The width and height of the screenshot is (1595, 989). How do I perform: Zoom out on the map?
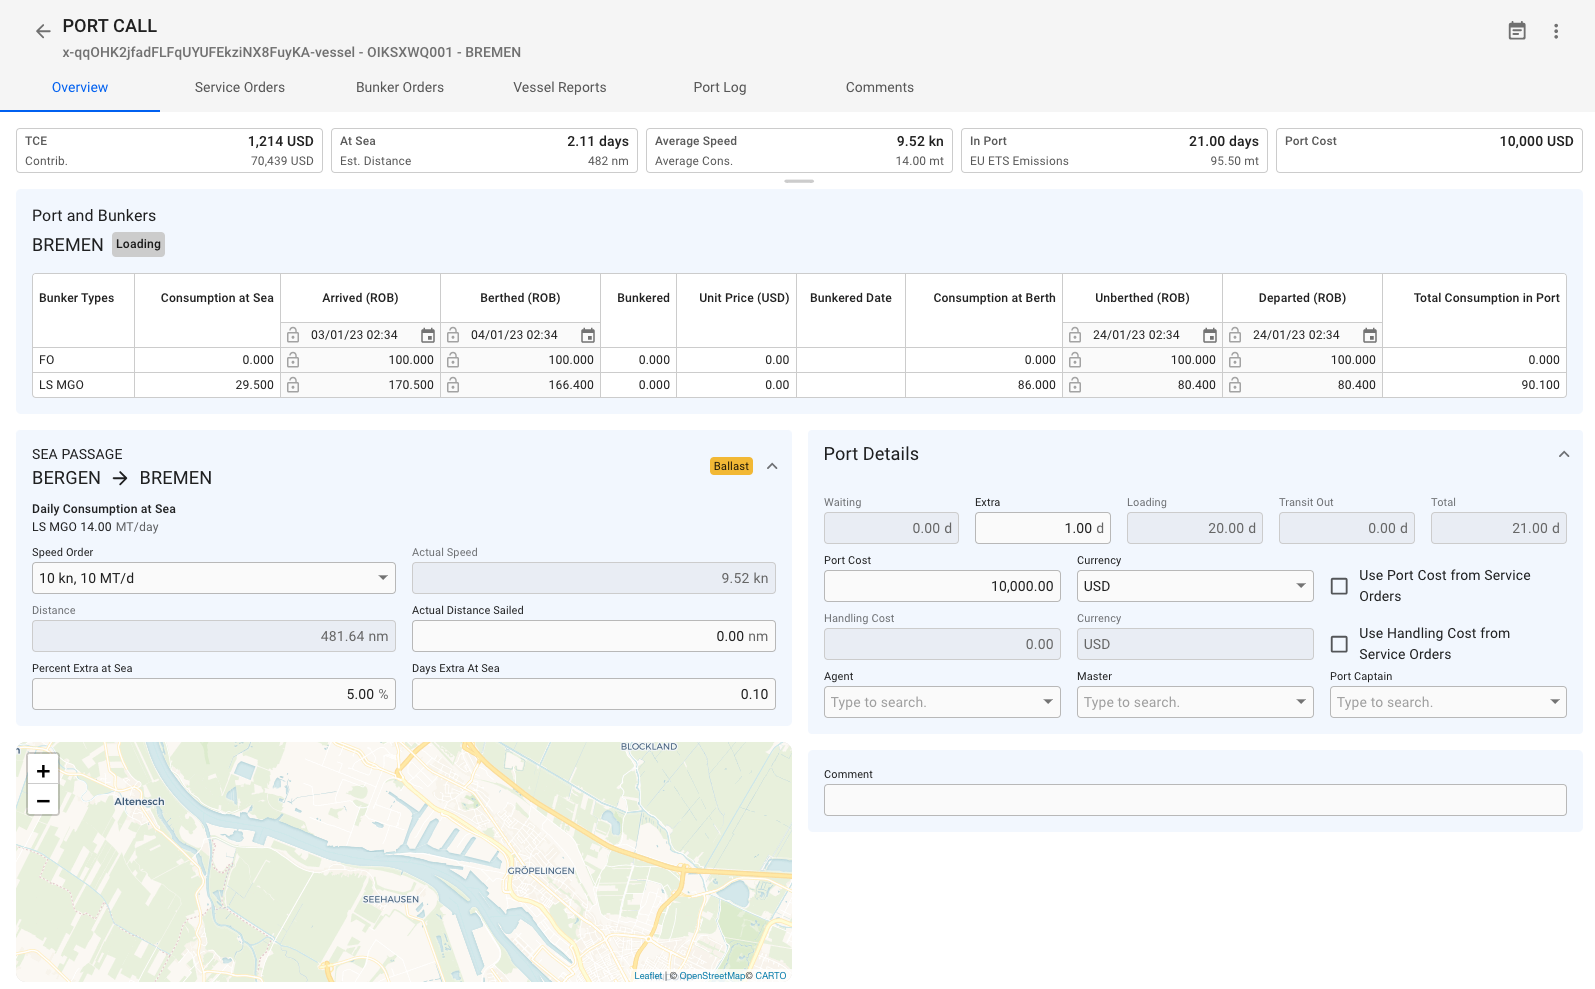[x=43, y=801]
